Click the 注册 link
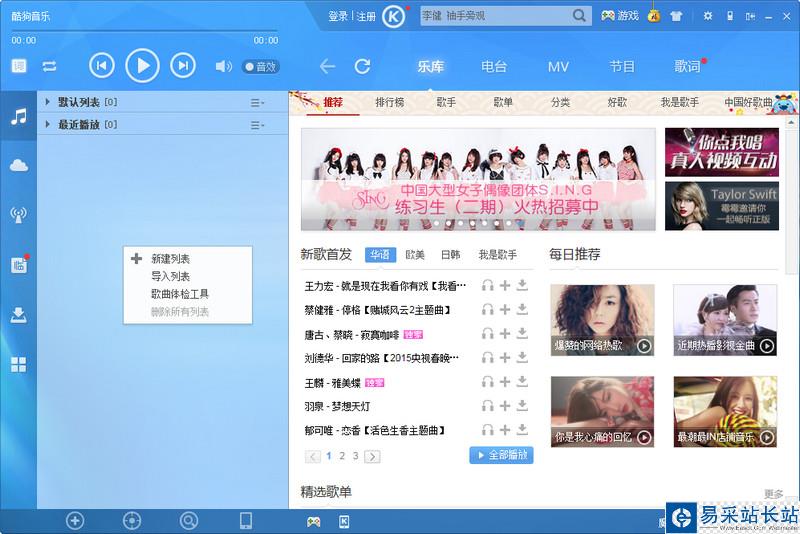 [x=366, y=16]
